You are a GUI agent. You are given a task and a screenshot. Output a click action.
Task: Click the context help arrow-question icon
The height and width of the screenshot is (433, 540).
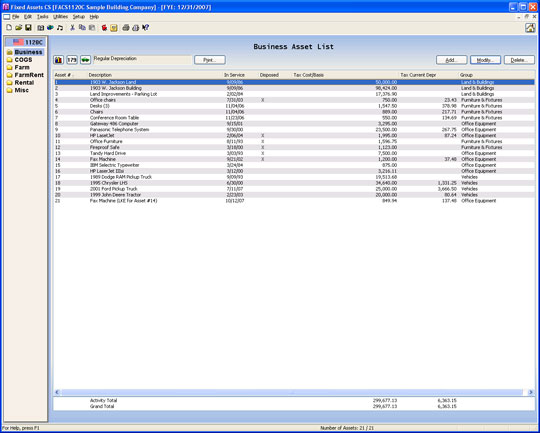pos(145,28)
